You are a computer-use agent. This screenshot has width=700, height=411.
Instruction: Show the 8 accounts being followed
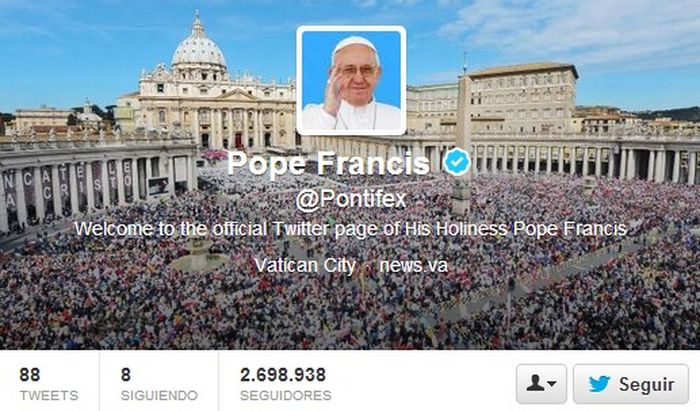[x=126, y=375]
